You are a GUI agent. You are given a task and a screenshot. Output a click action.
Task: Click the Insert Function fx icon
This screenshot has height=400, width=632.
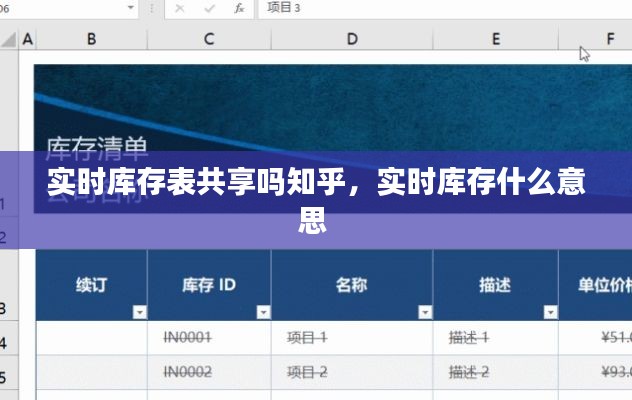[x=239, y=8]
